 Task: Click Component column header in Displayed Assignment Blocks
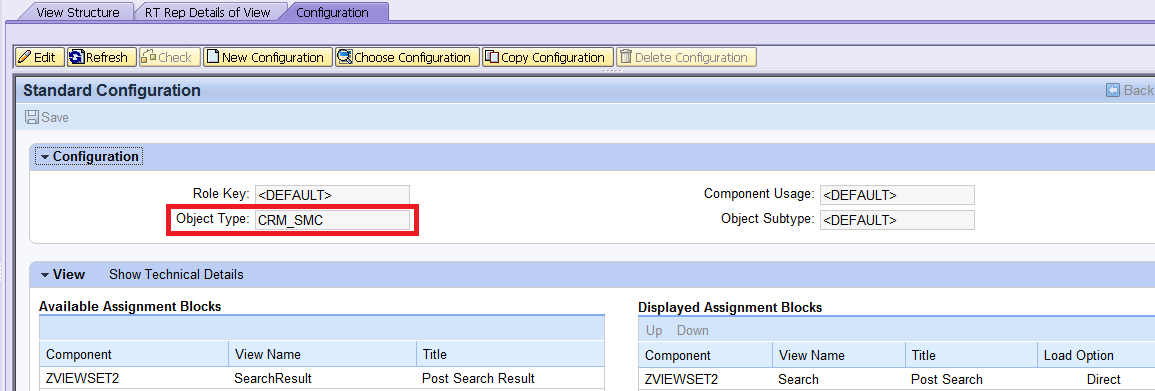[705, 355]
